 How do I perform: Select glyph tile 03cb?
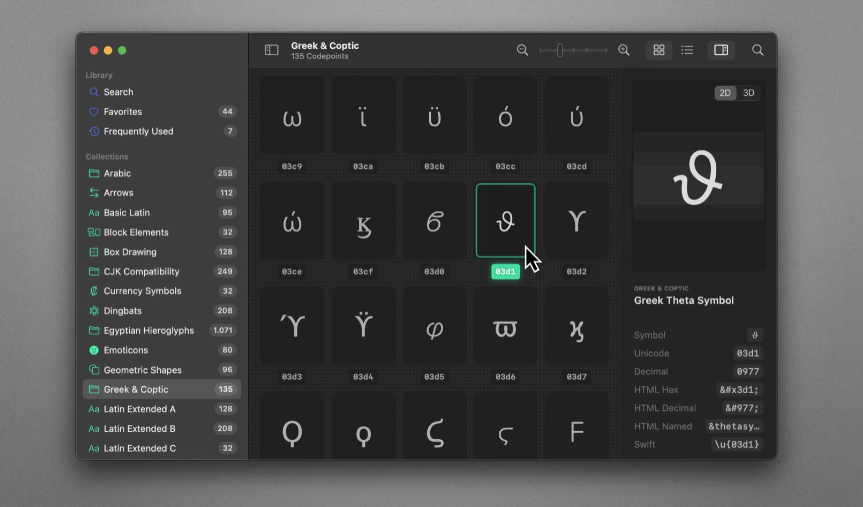click(434, 116)
